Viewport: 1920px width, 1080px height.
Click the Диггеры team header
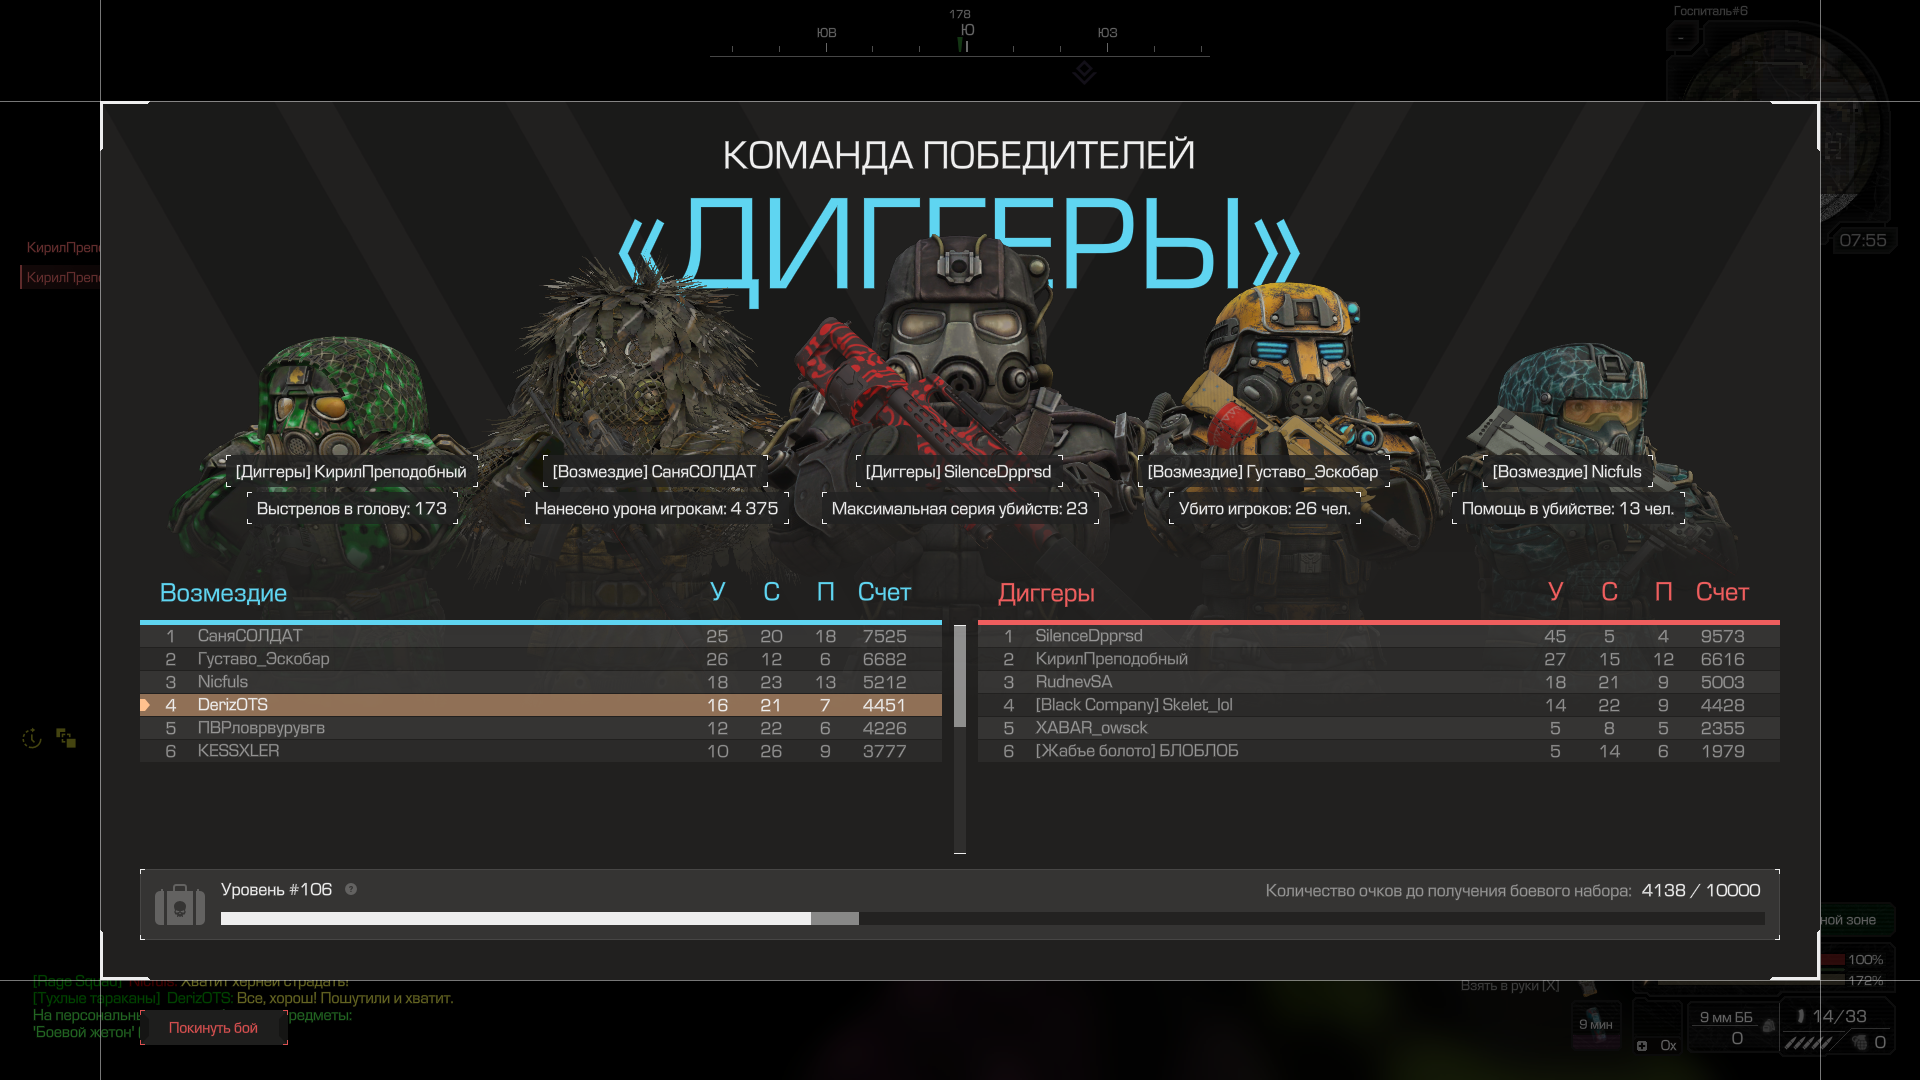[x=1046, y=593]
